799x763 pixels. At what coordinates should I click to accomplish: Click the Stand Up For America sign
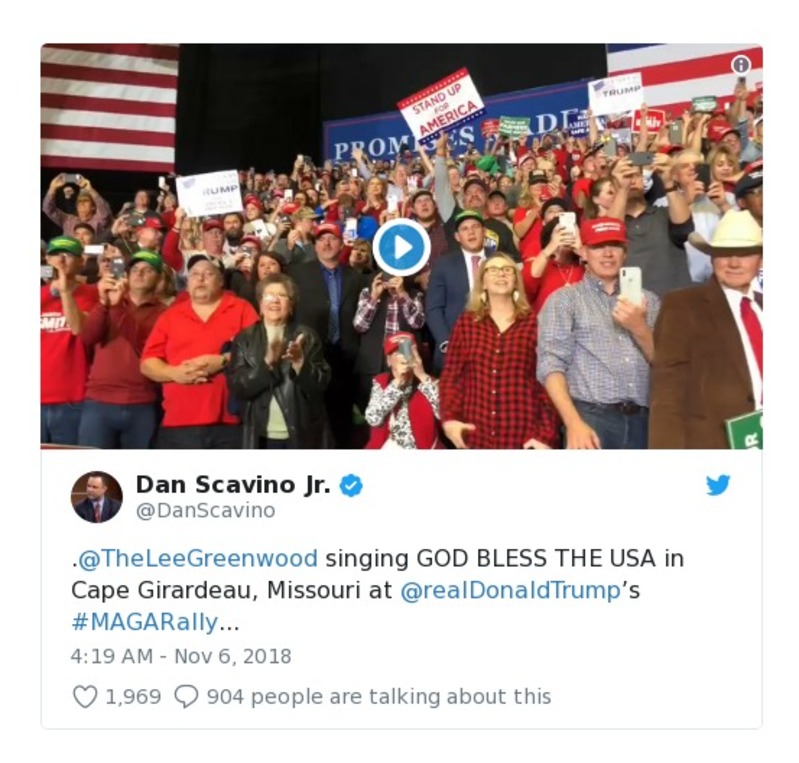coord(441,104)
